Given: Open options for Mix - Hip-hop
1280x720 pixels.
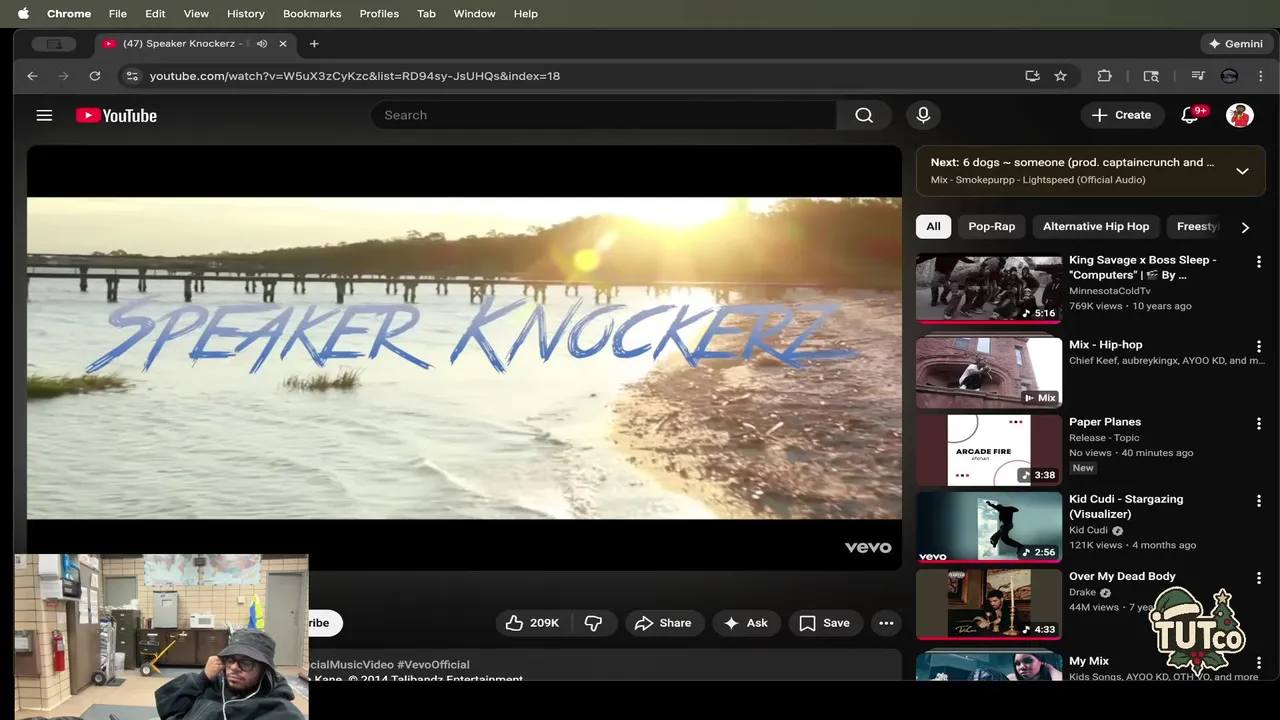Looking at the screenshot, I should 1258,347.
